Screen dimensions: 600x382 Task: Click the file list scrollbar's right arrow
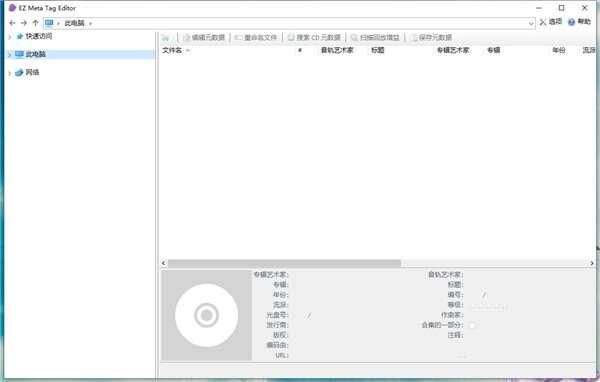point(592,263)
